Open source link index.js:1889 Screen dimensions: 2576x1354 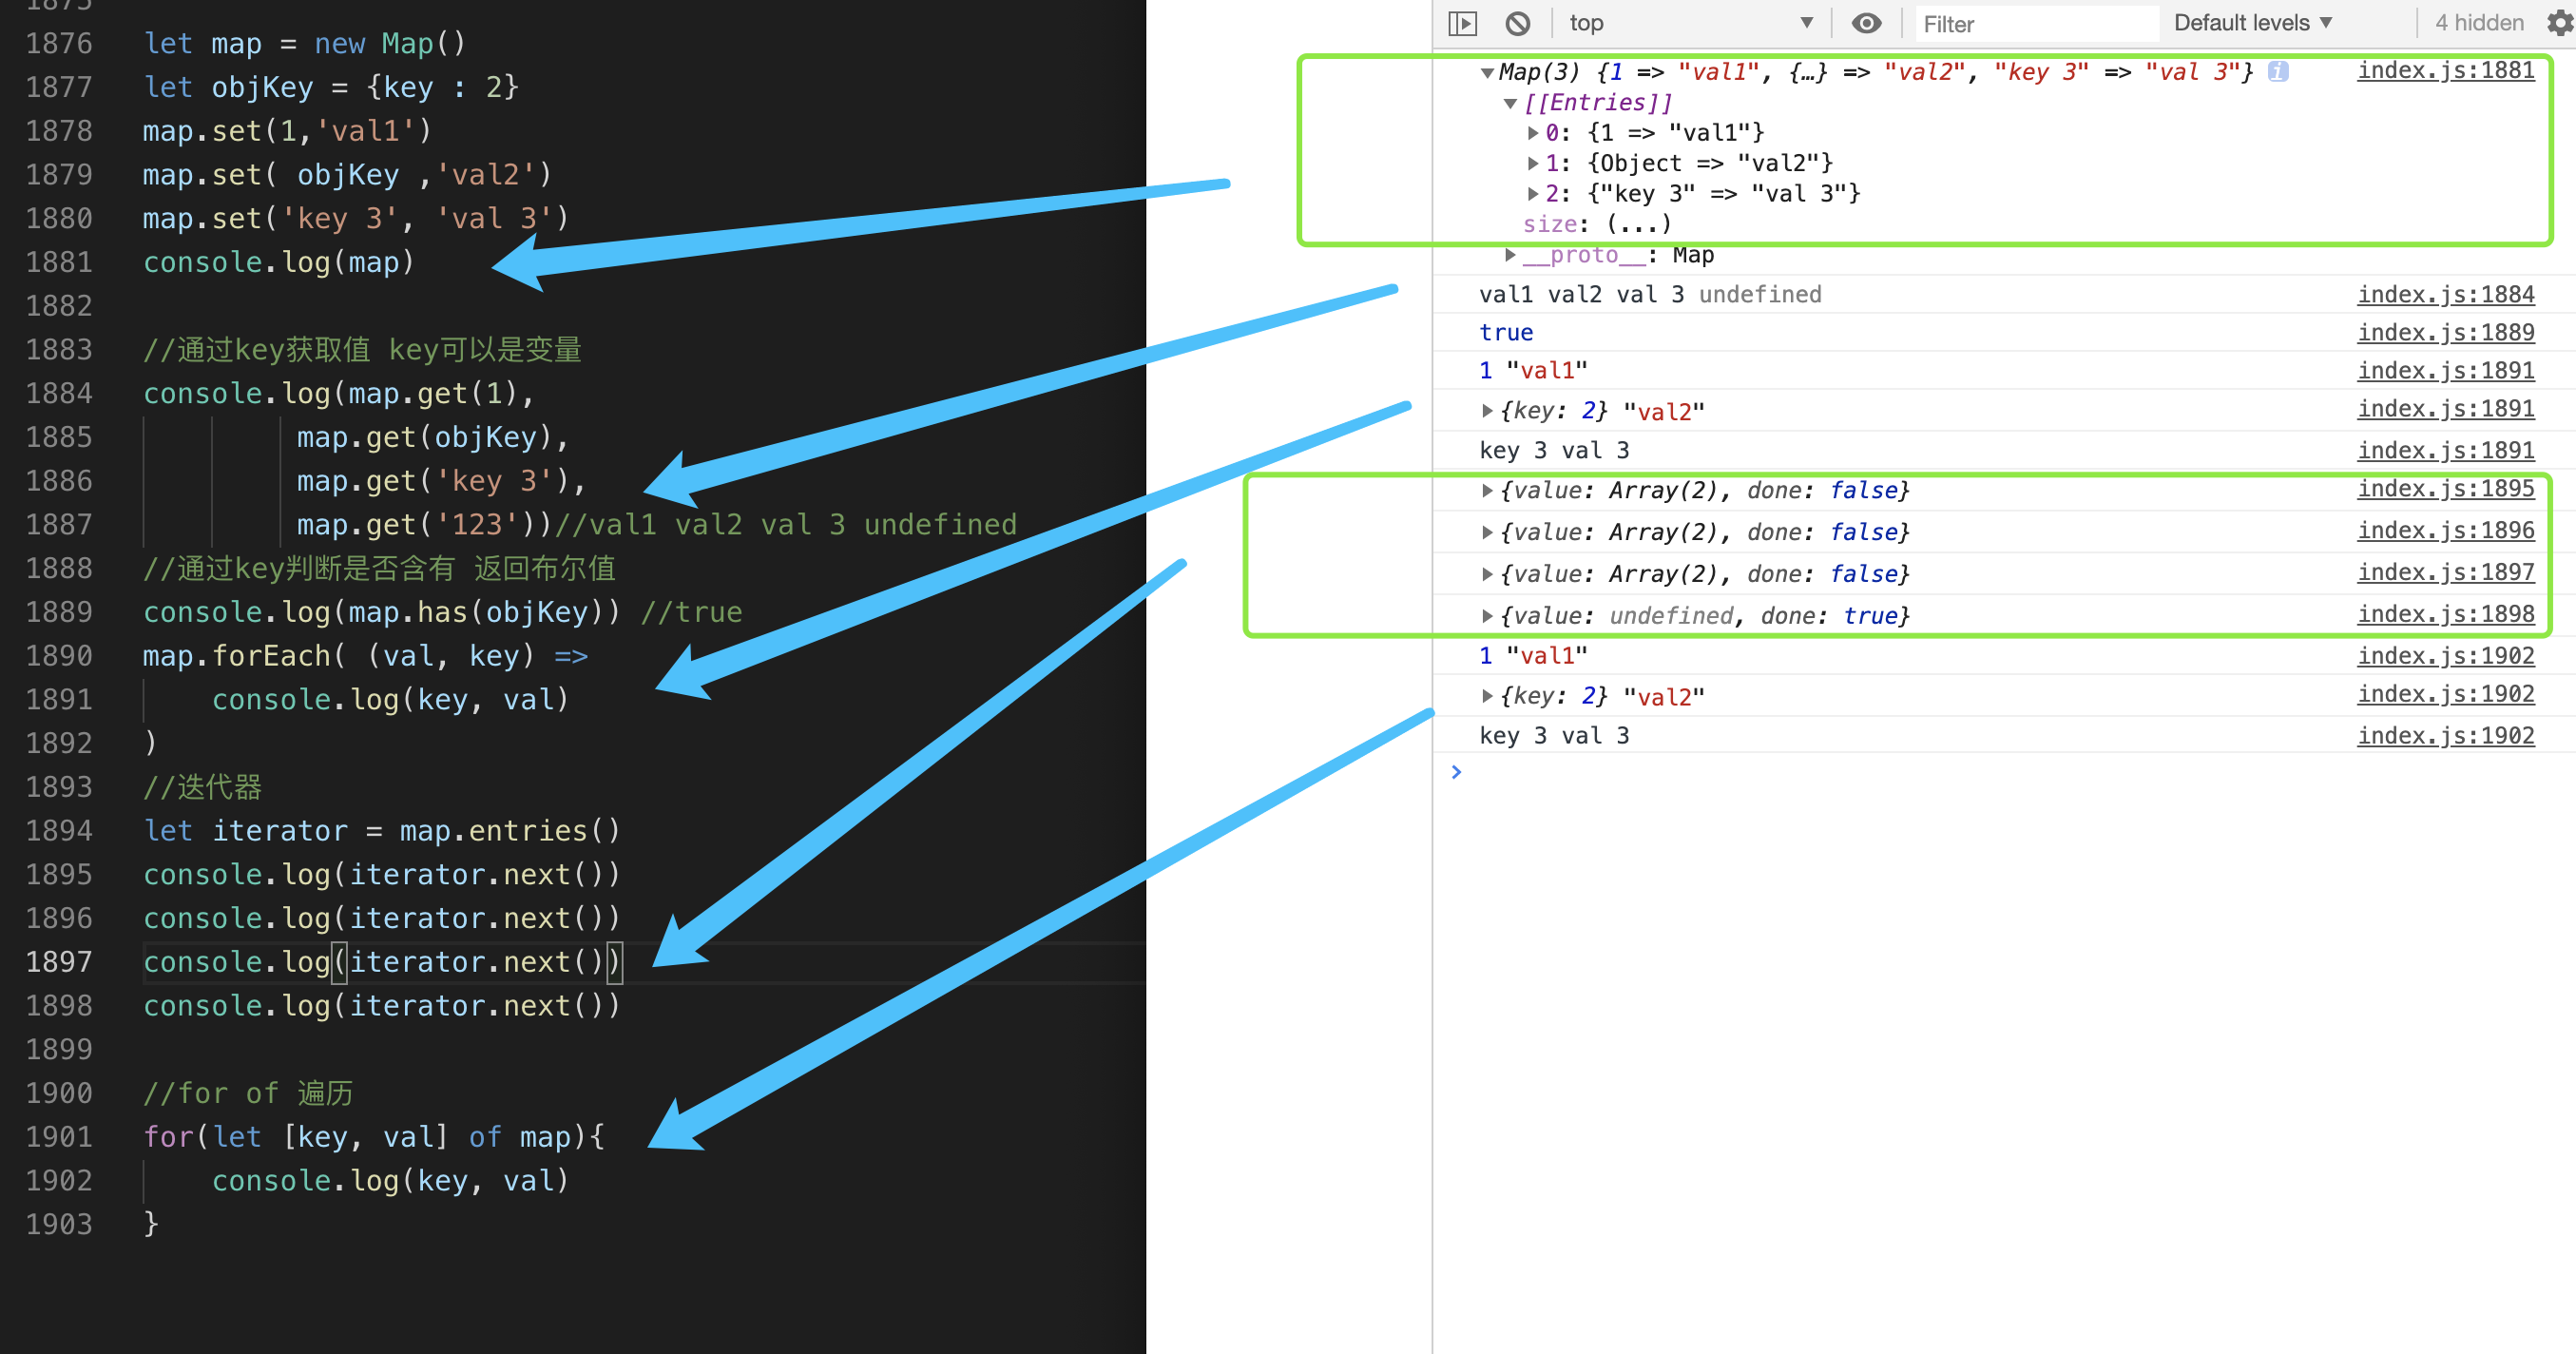[x=2445, y=332]
